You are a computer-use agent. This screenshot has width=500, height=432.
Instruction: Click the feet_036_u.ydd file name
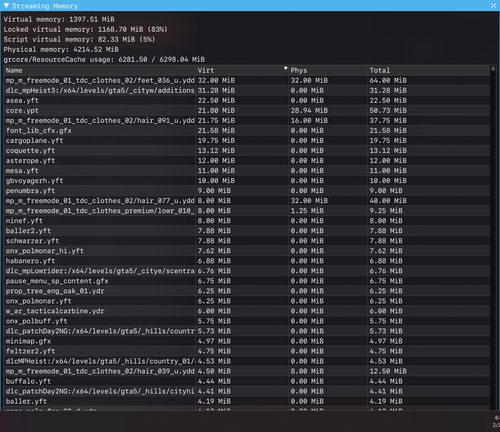[x=100, y=80]
